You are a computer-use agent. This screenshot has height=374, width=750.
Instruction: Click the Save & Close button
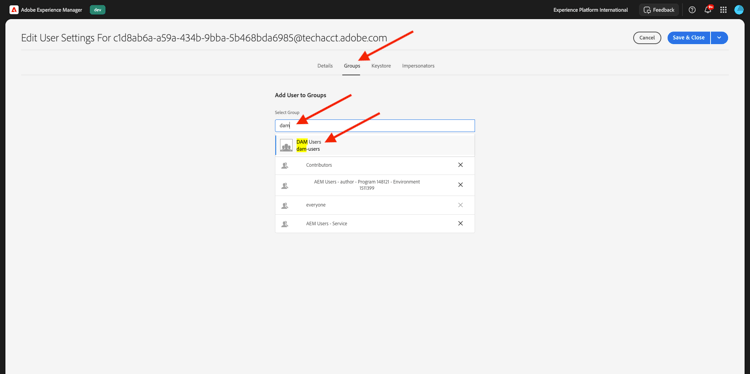[x=689, y=38]
